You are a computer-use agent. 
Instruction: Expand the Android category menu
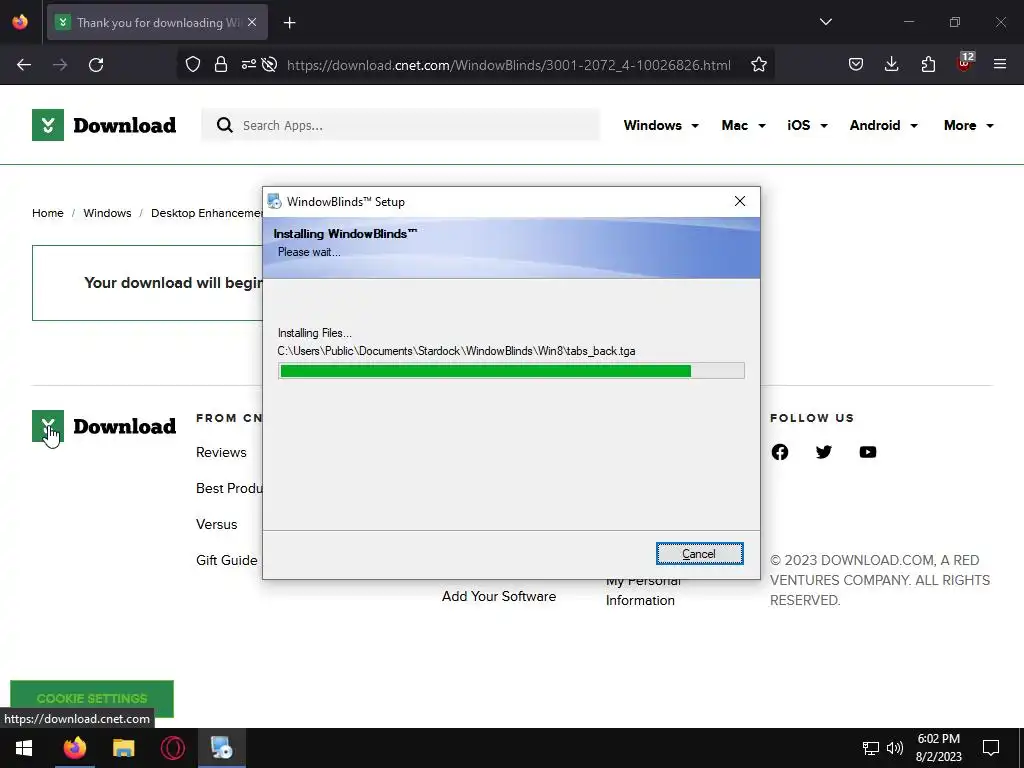click(884, 125)
